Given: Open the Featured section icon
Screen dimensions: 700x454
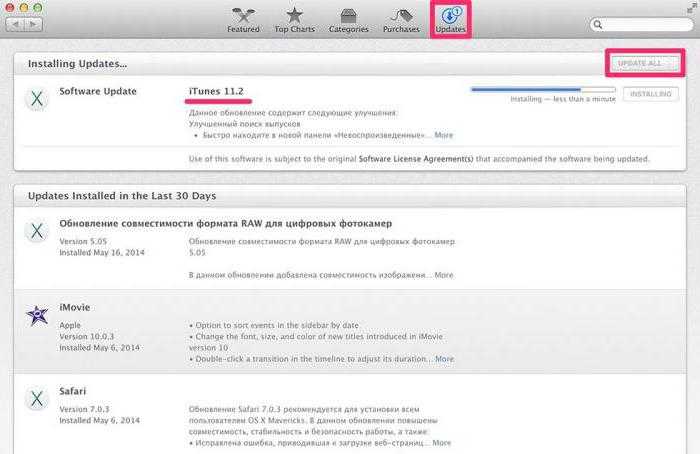Looking at the screenshot, I should (x=243, y=16).
